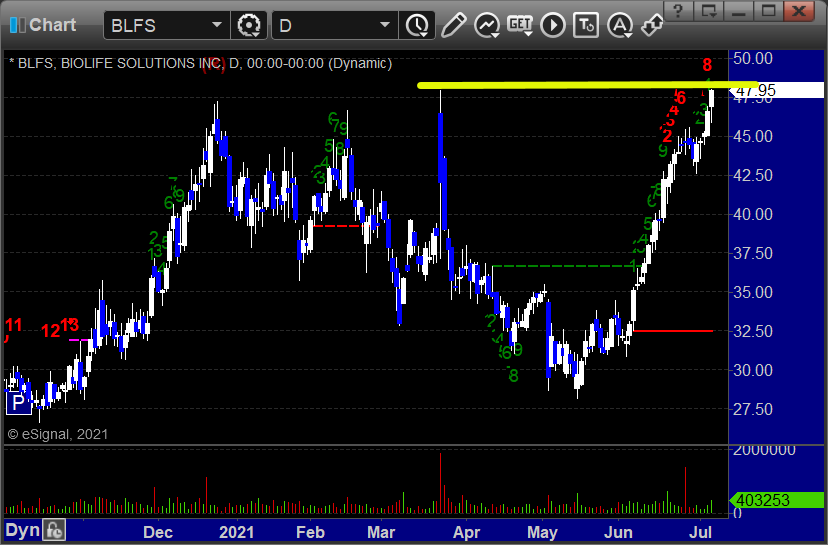Click the current price label 47.95

pyautogui.click(x=775, y=90)
